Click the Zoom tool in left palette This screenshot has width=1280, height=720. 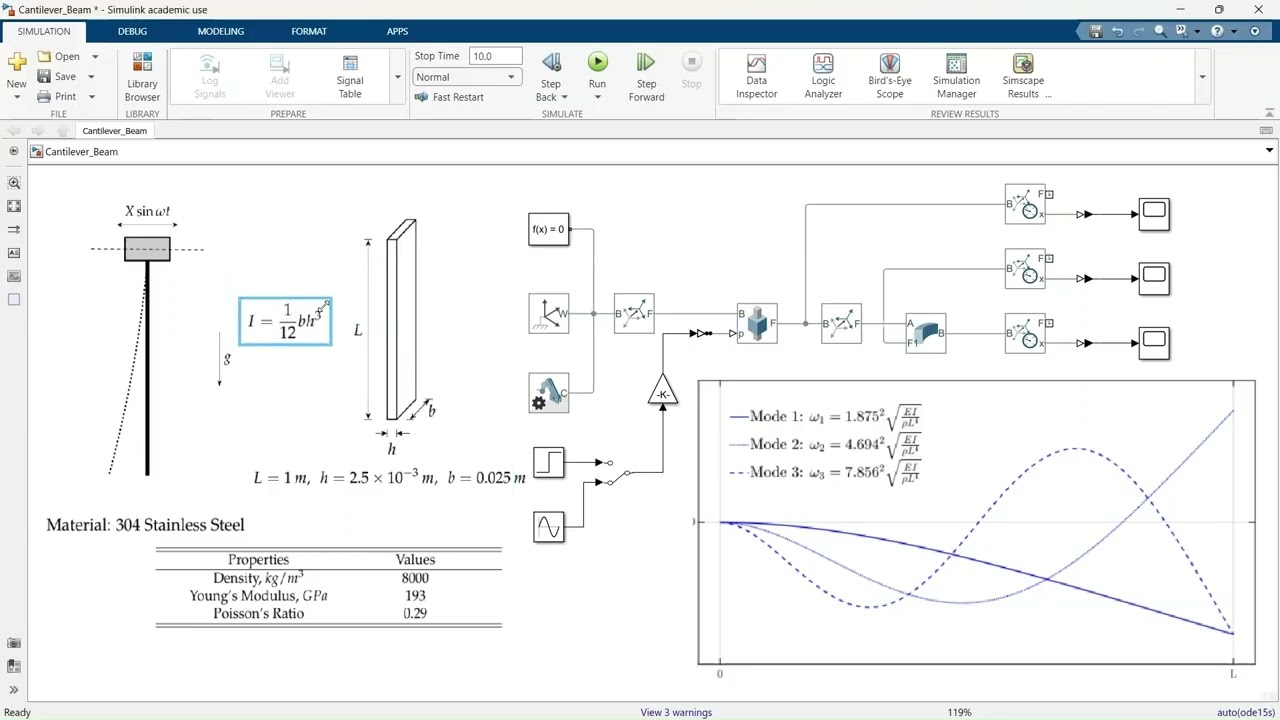click(x=14, y=183)
